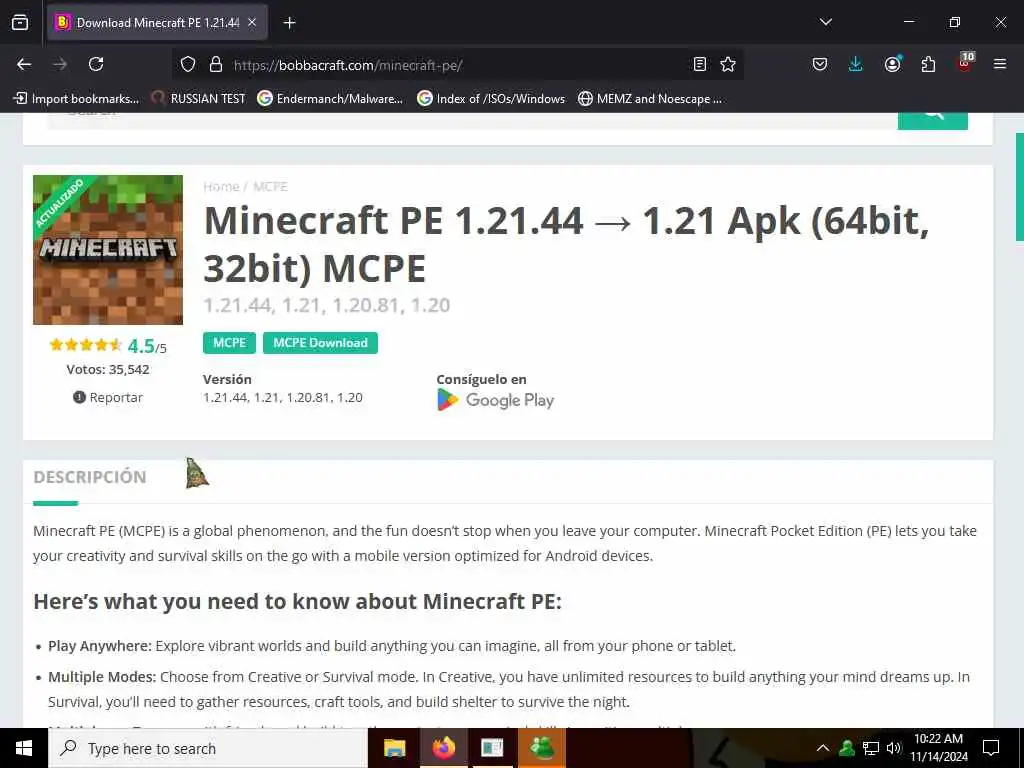Open the Minecraft app thumbnail image
Viewport: 1024px width, 768px height.
coord(108,249)
